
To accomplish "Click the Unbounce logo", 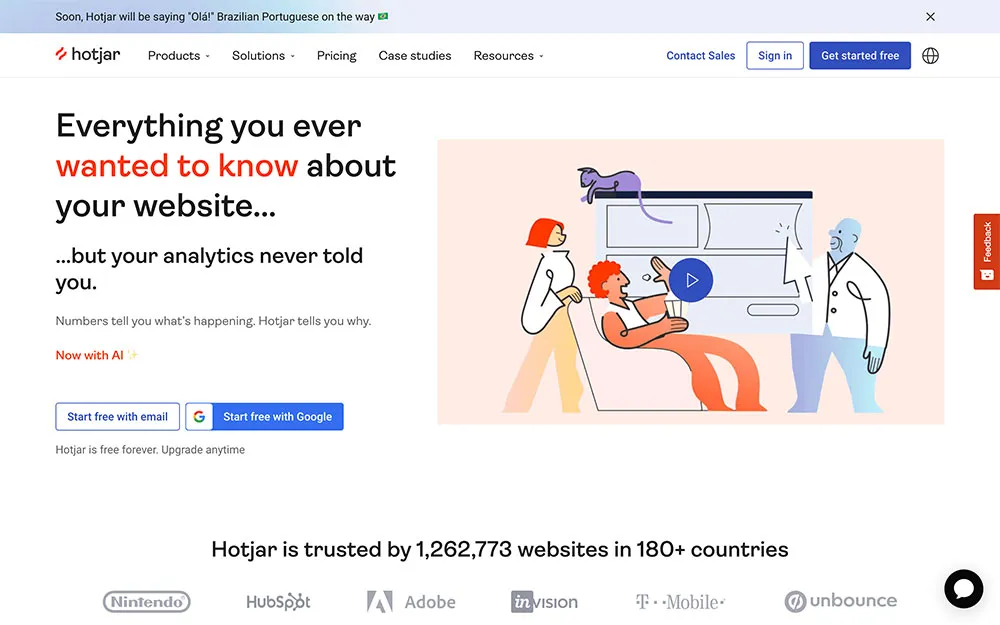I will tap(841, 601).
